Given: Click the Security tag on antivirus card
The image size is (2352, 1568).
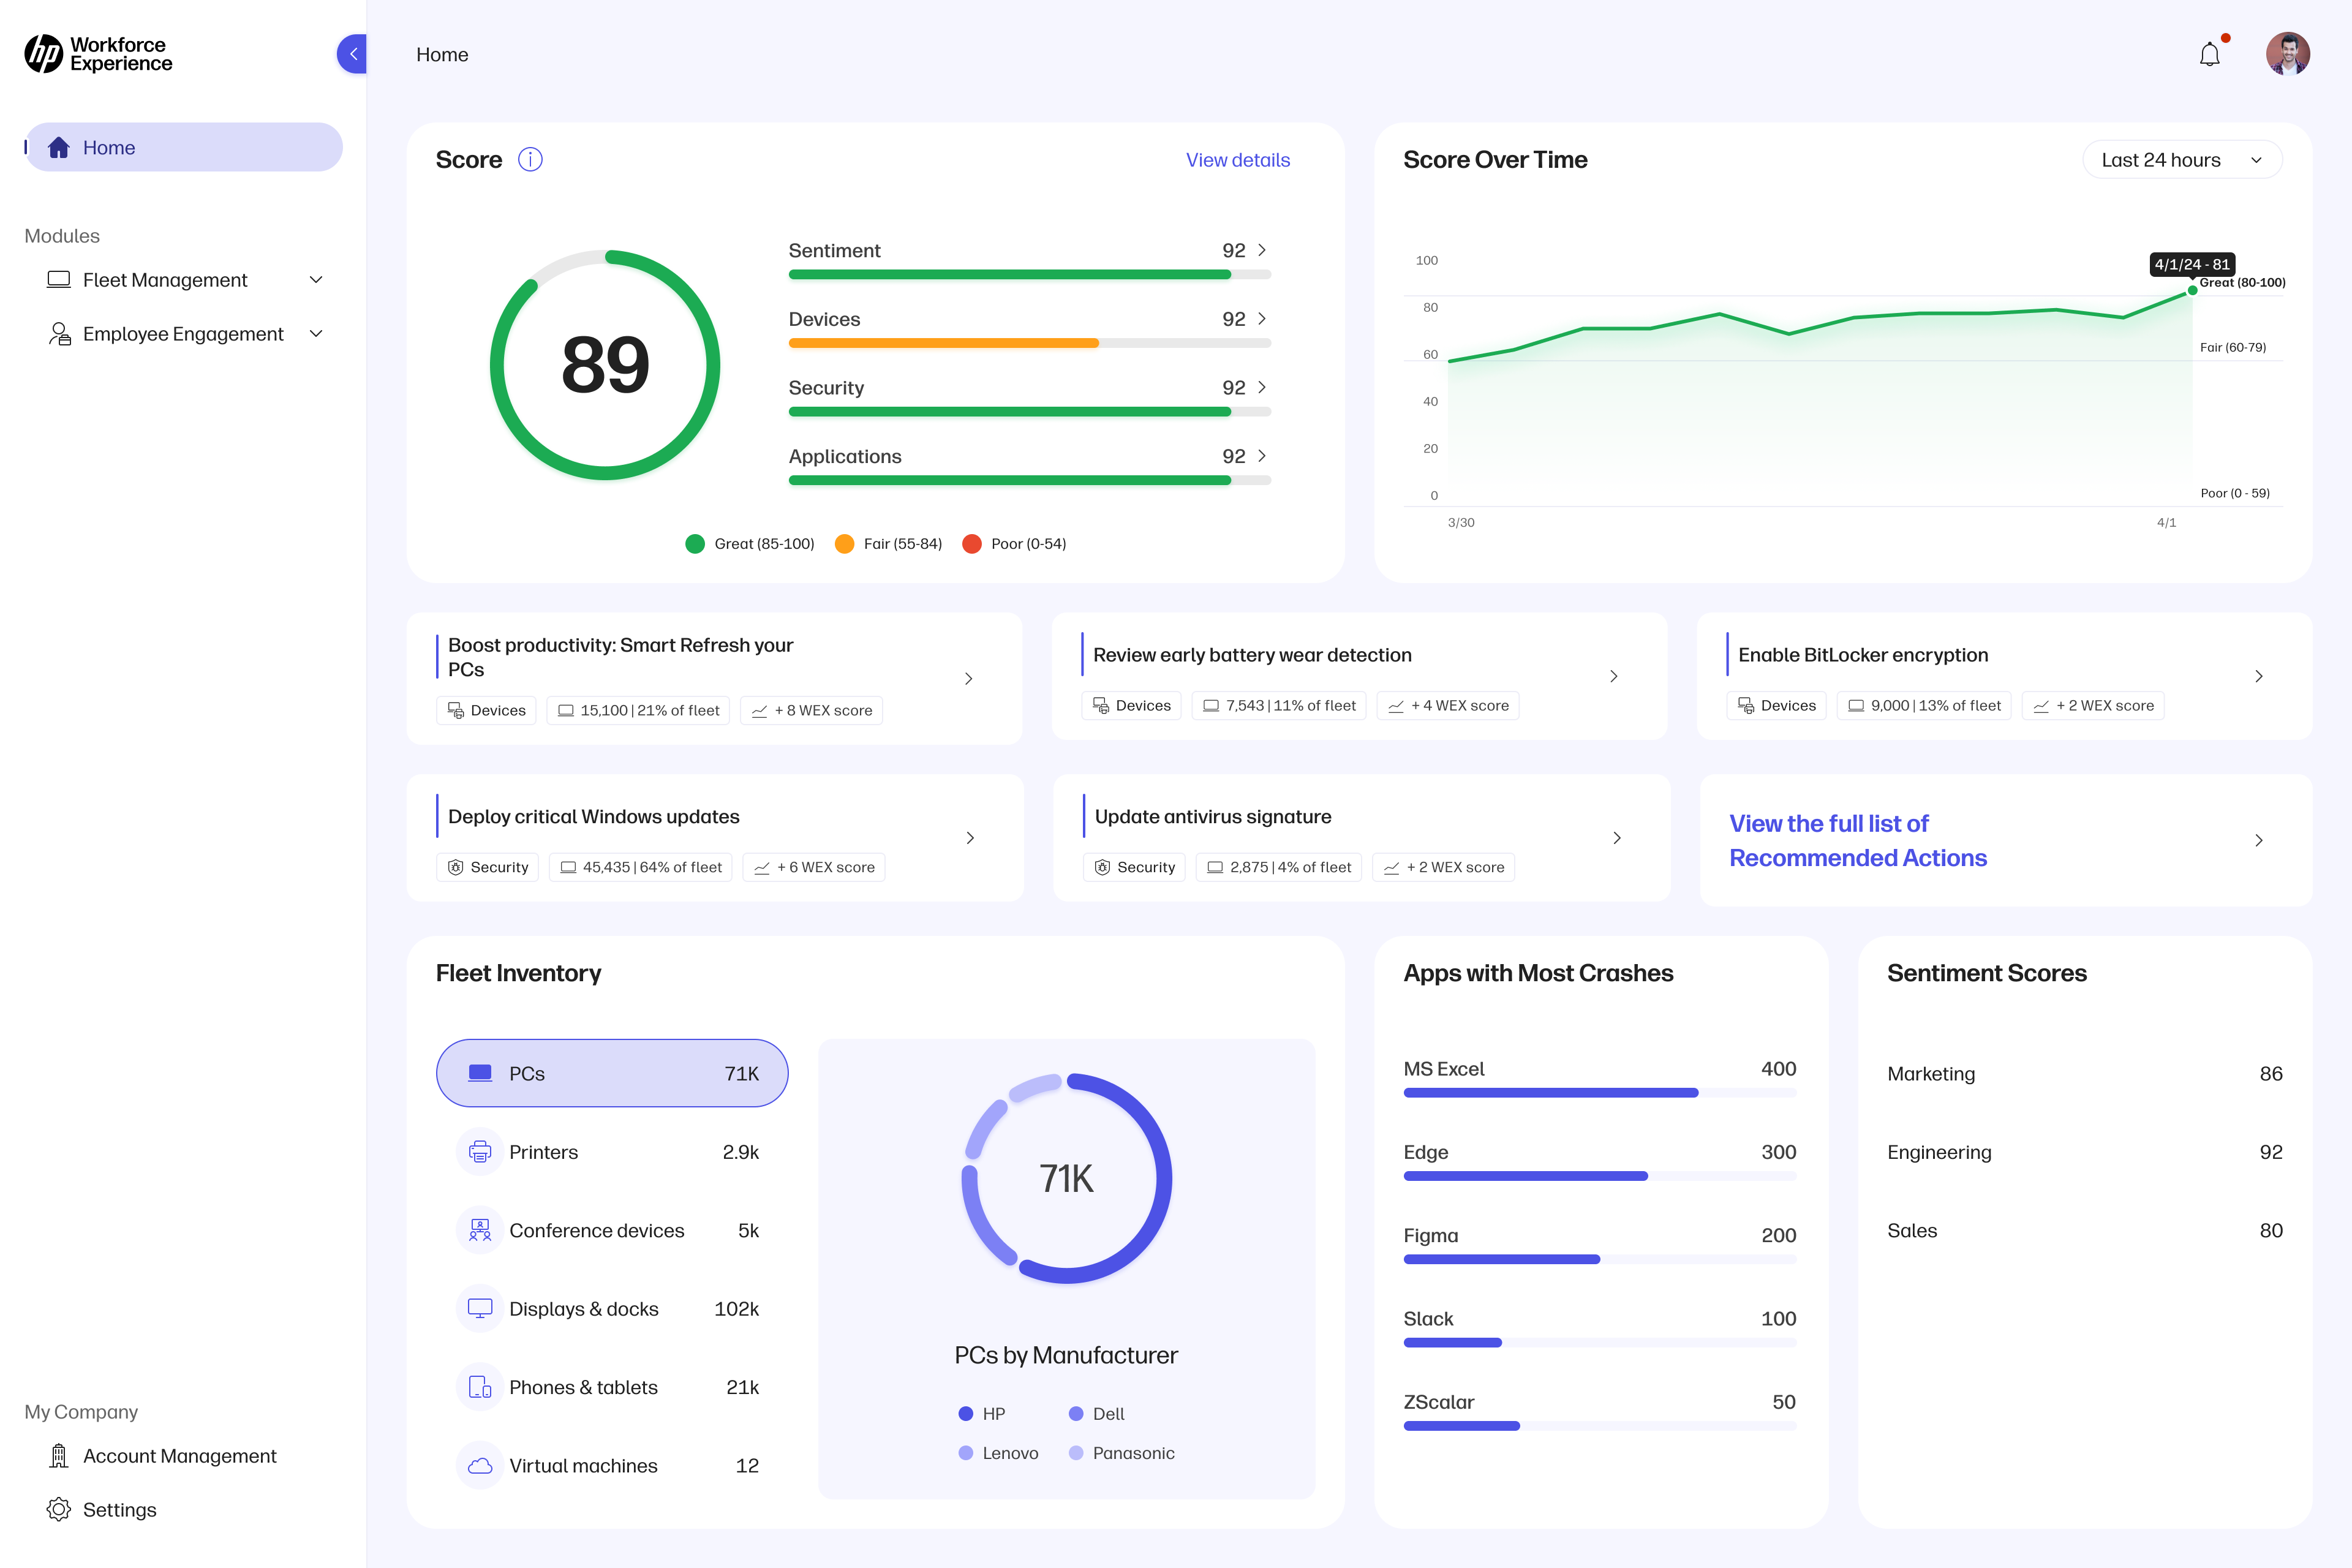Looking at the screenshot, I should pos(1134,867).
